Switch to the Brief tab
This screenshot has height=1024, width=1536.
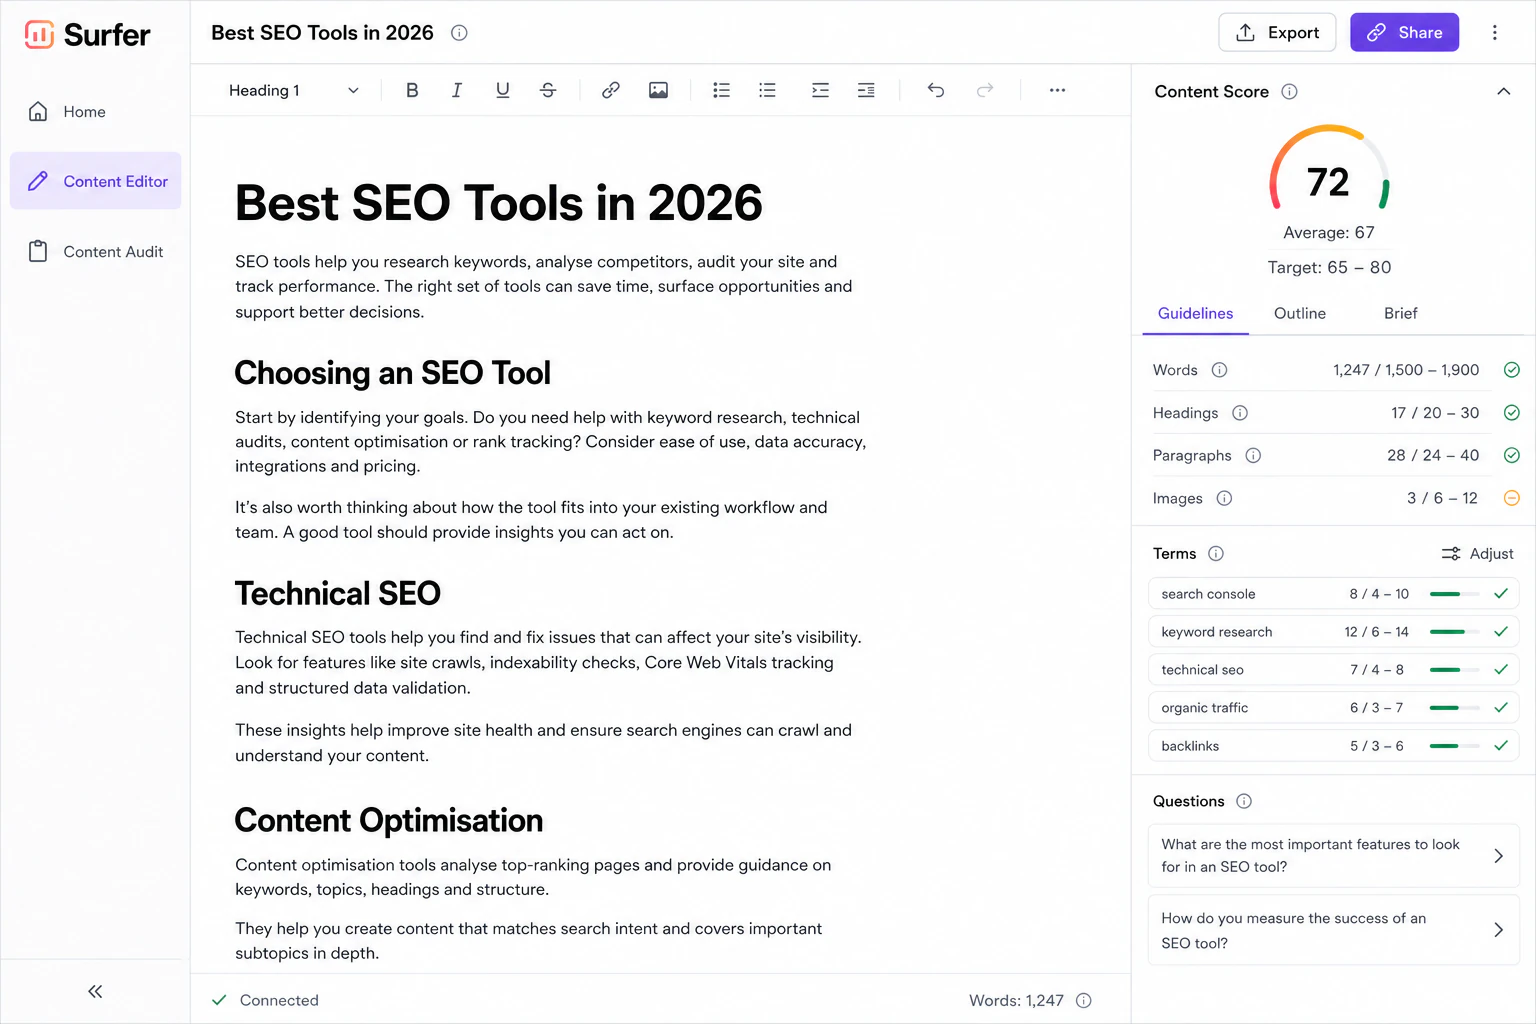[x=1400, y=314]
